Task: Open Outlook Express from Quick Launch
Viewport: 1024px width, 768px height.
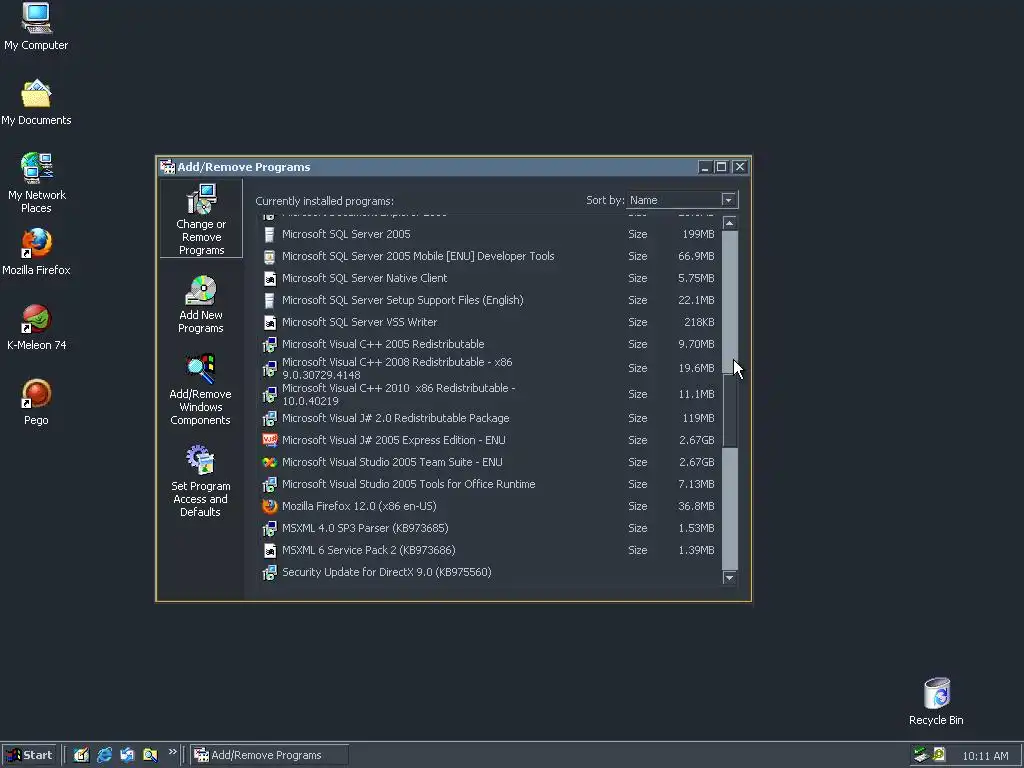Action: [127, 755]
